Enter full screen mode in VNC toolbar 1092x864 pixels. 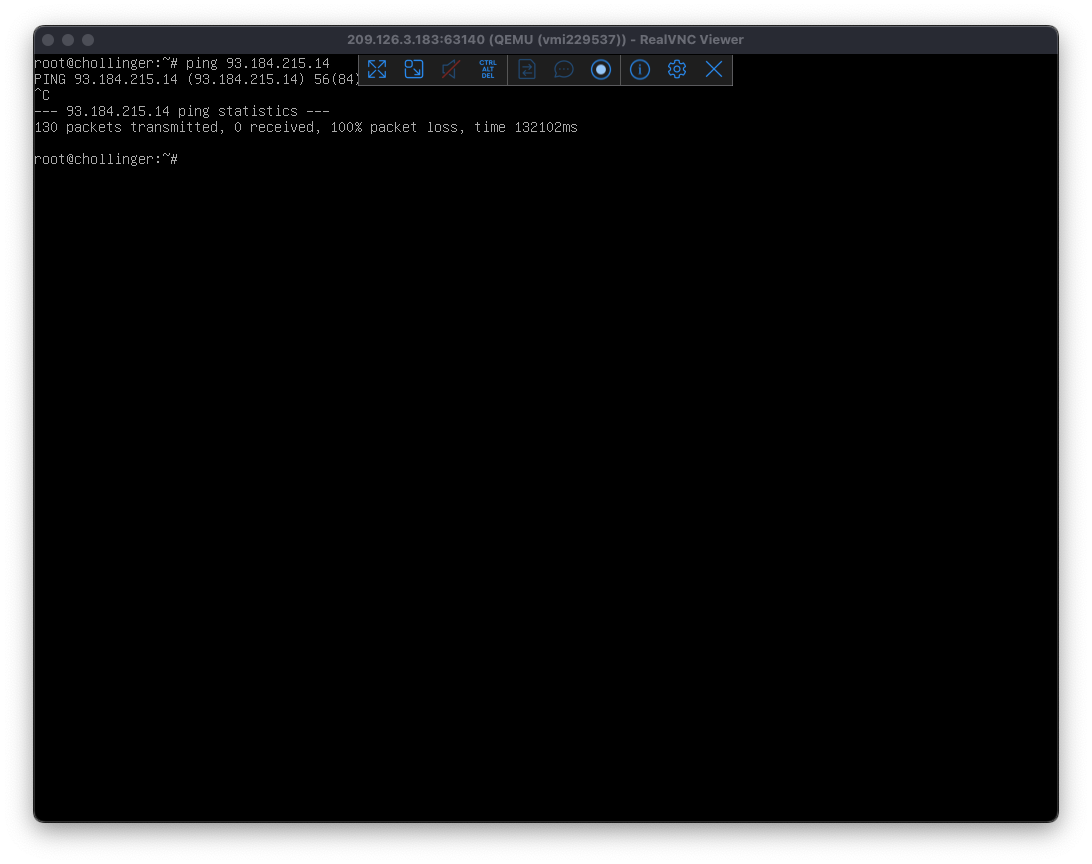[x=377, y=70]
